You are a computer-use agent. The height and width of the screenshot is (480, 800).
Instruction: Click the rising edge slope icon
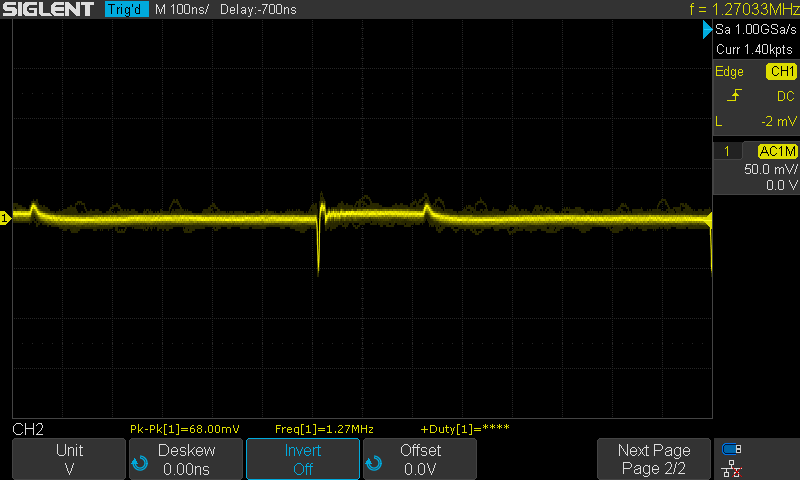point(734,95)
